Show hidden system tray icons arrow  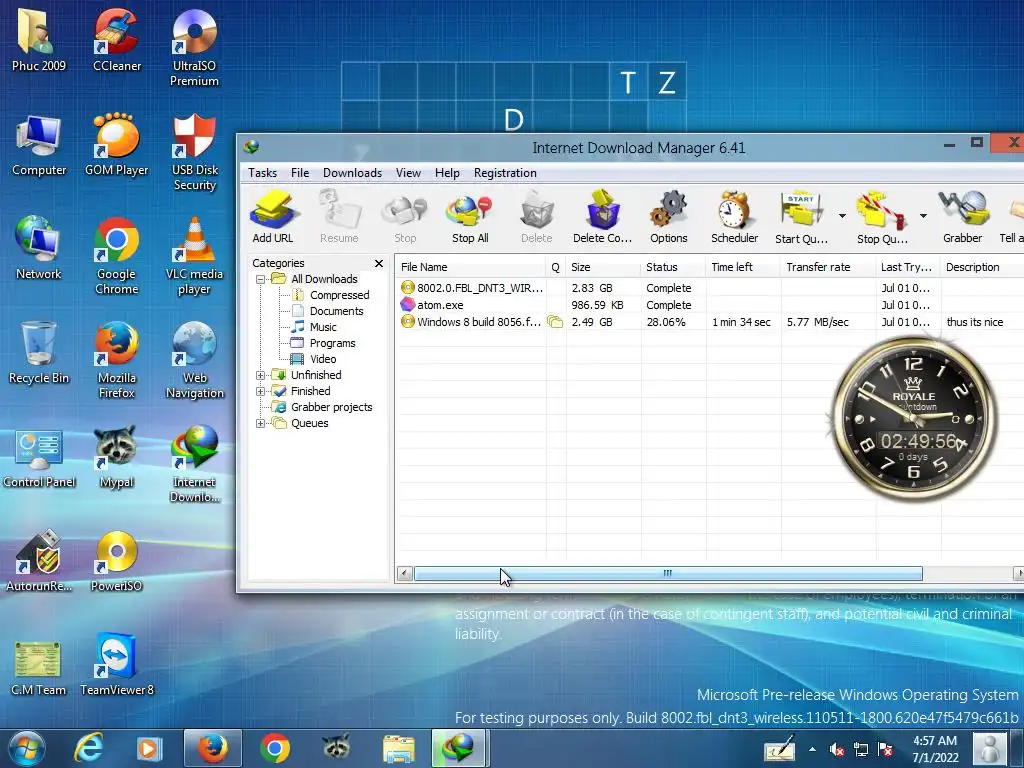[x=812, y=749]
